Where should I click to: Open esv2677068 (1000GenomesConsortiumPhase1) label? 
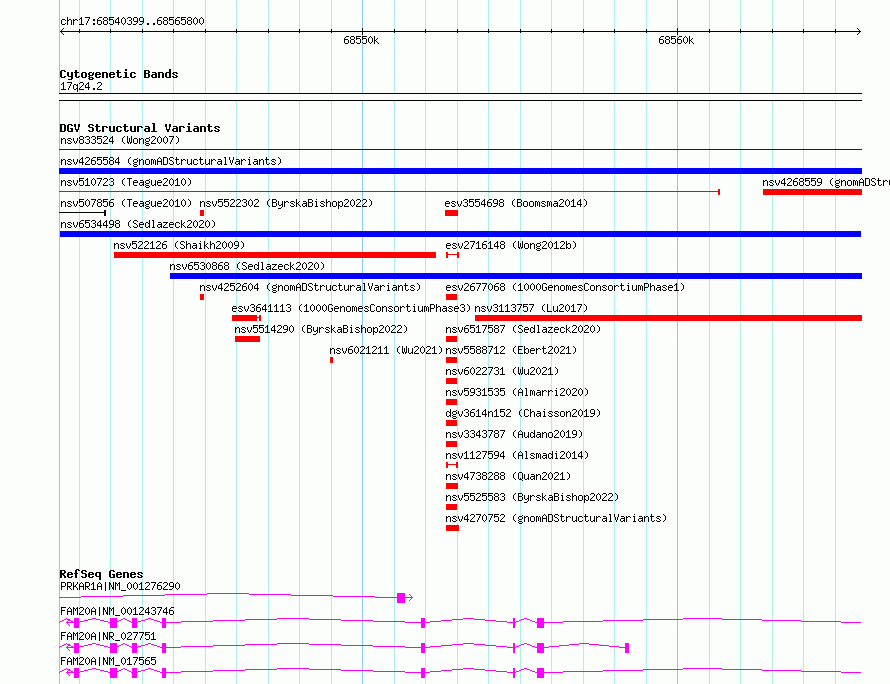point(565,287)
